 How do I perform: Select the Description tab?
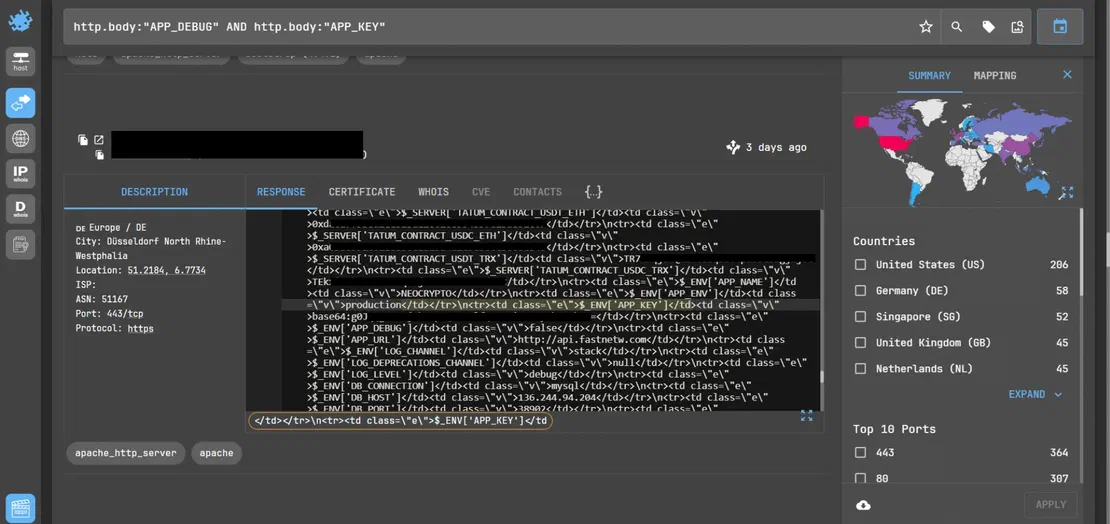[154, 192]
